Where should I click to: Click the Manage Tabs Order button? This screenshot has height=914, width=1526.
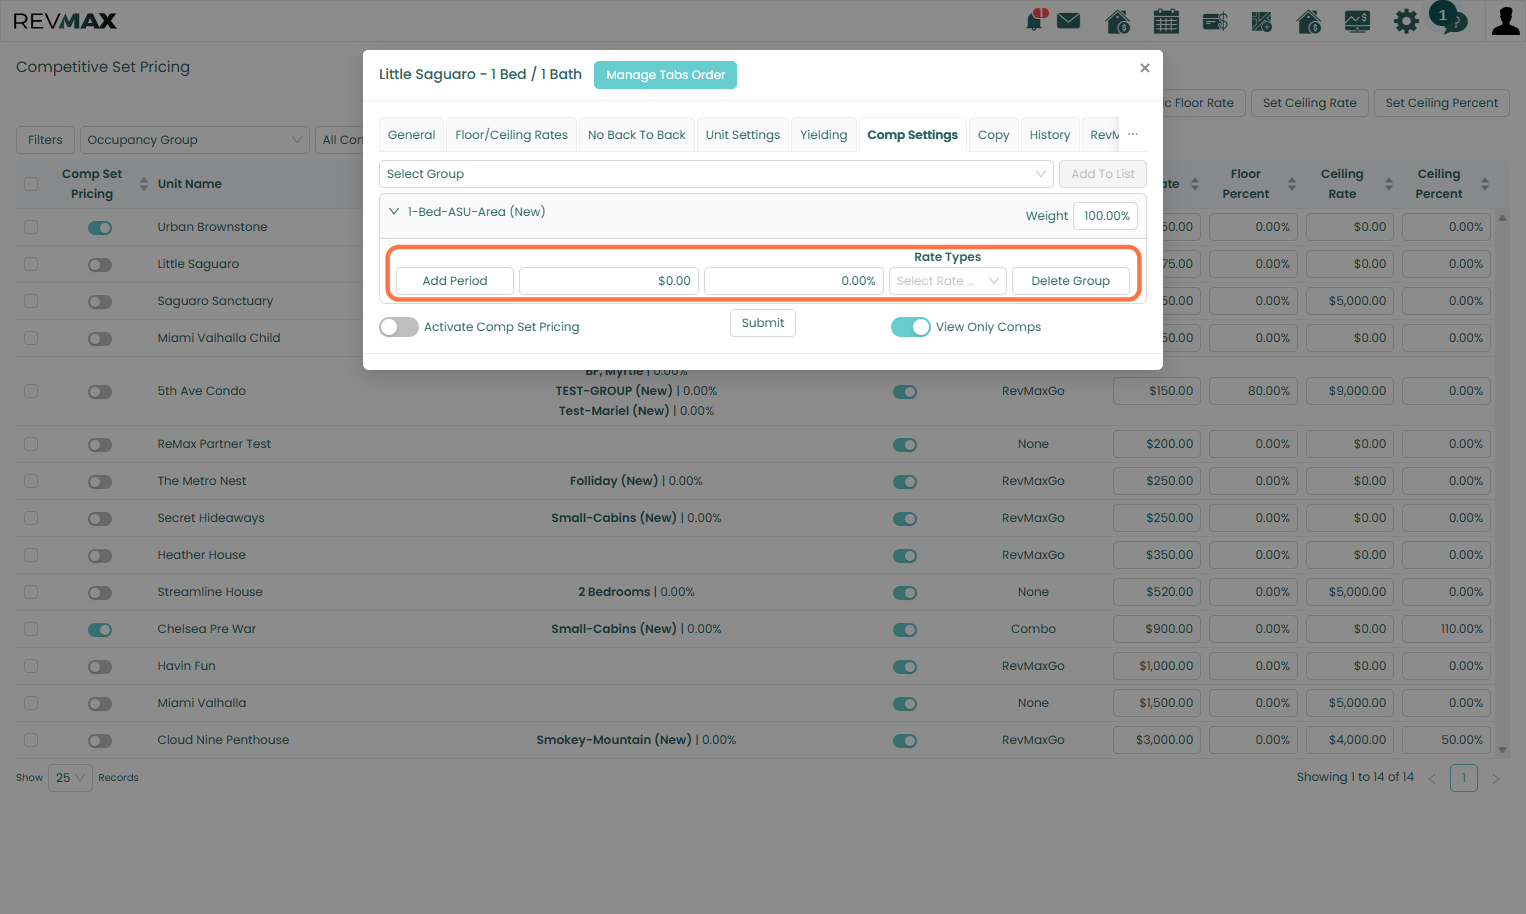pyautogui.click(x=665, y=75)
